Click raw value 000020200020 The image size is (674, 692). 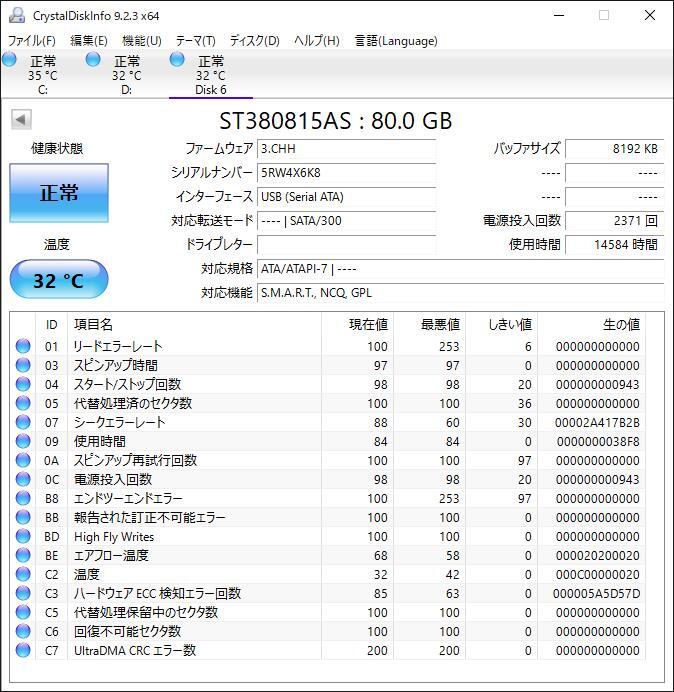click(x=598, y=555)
